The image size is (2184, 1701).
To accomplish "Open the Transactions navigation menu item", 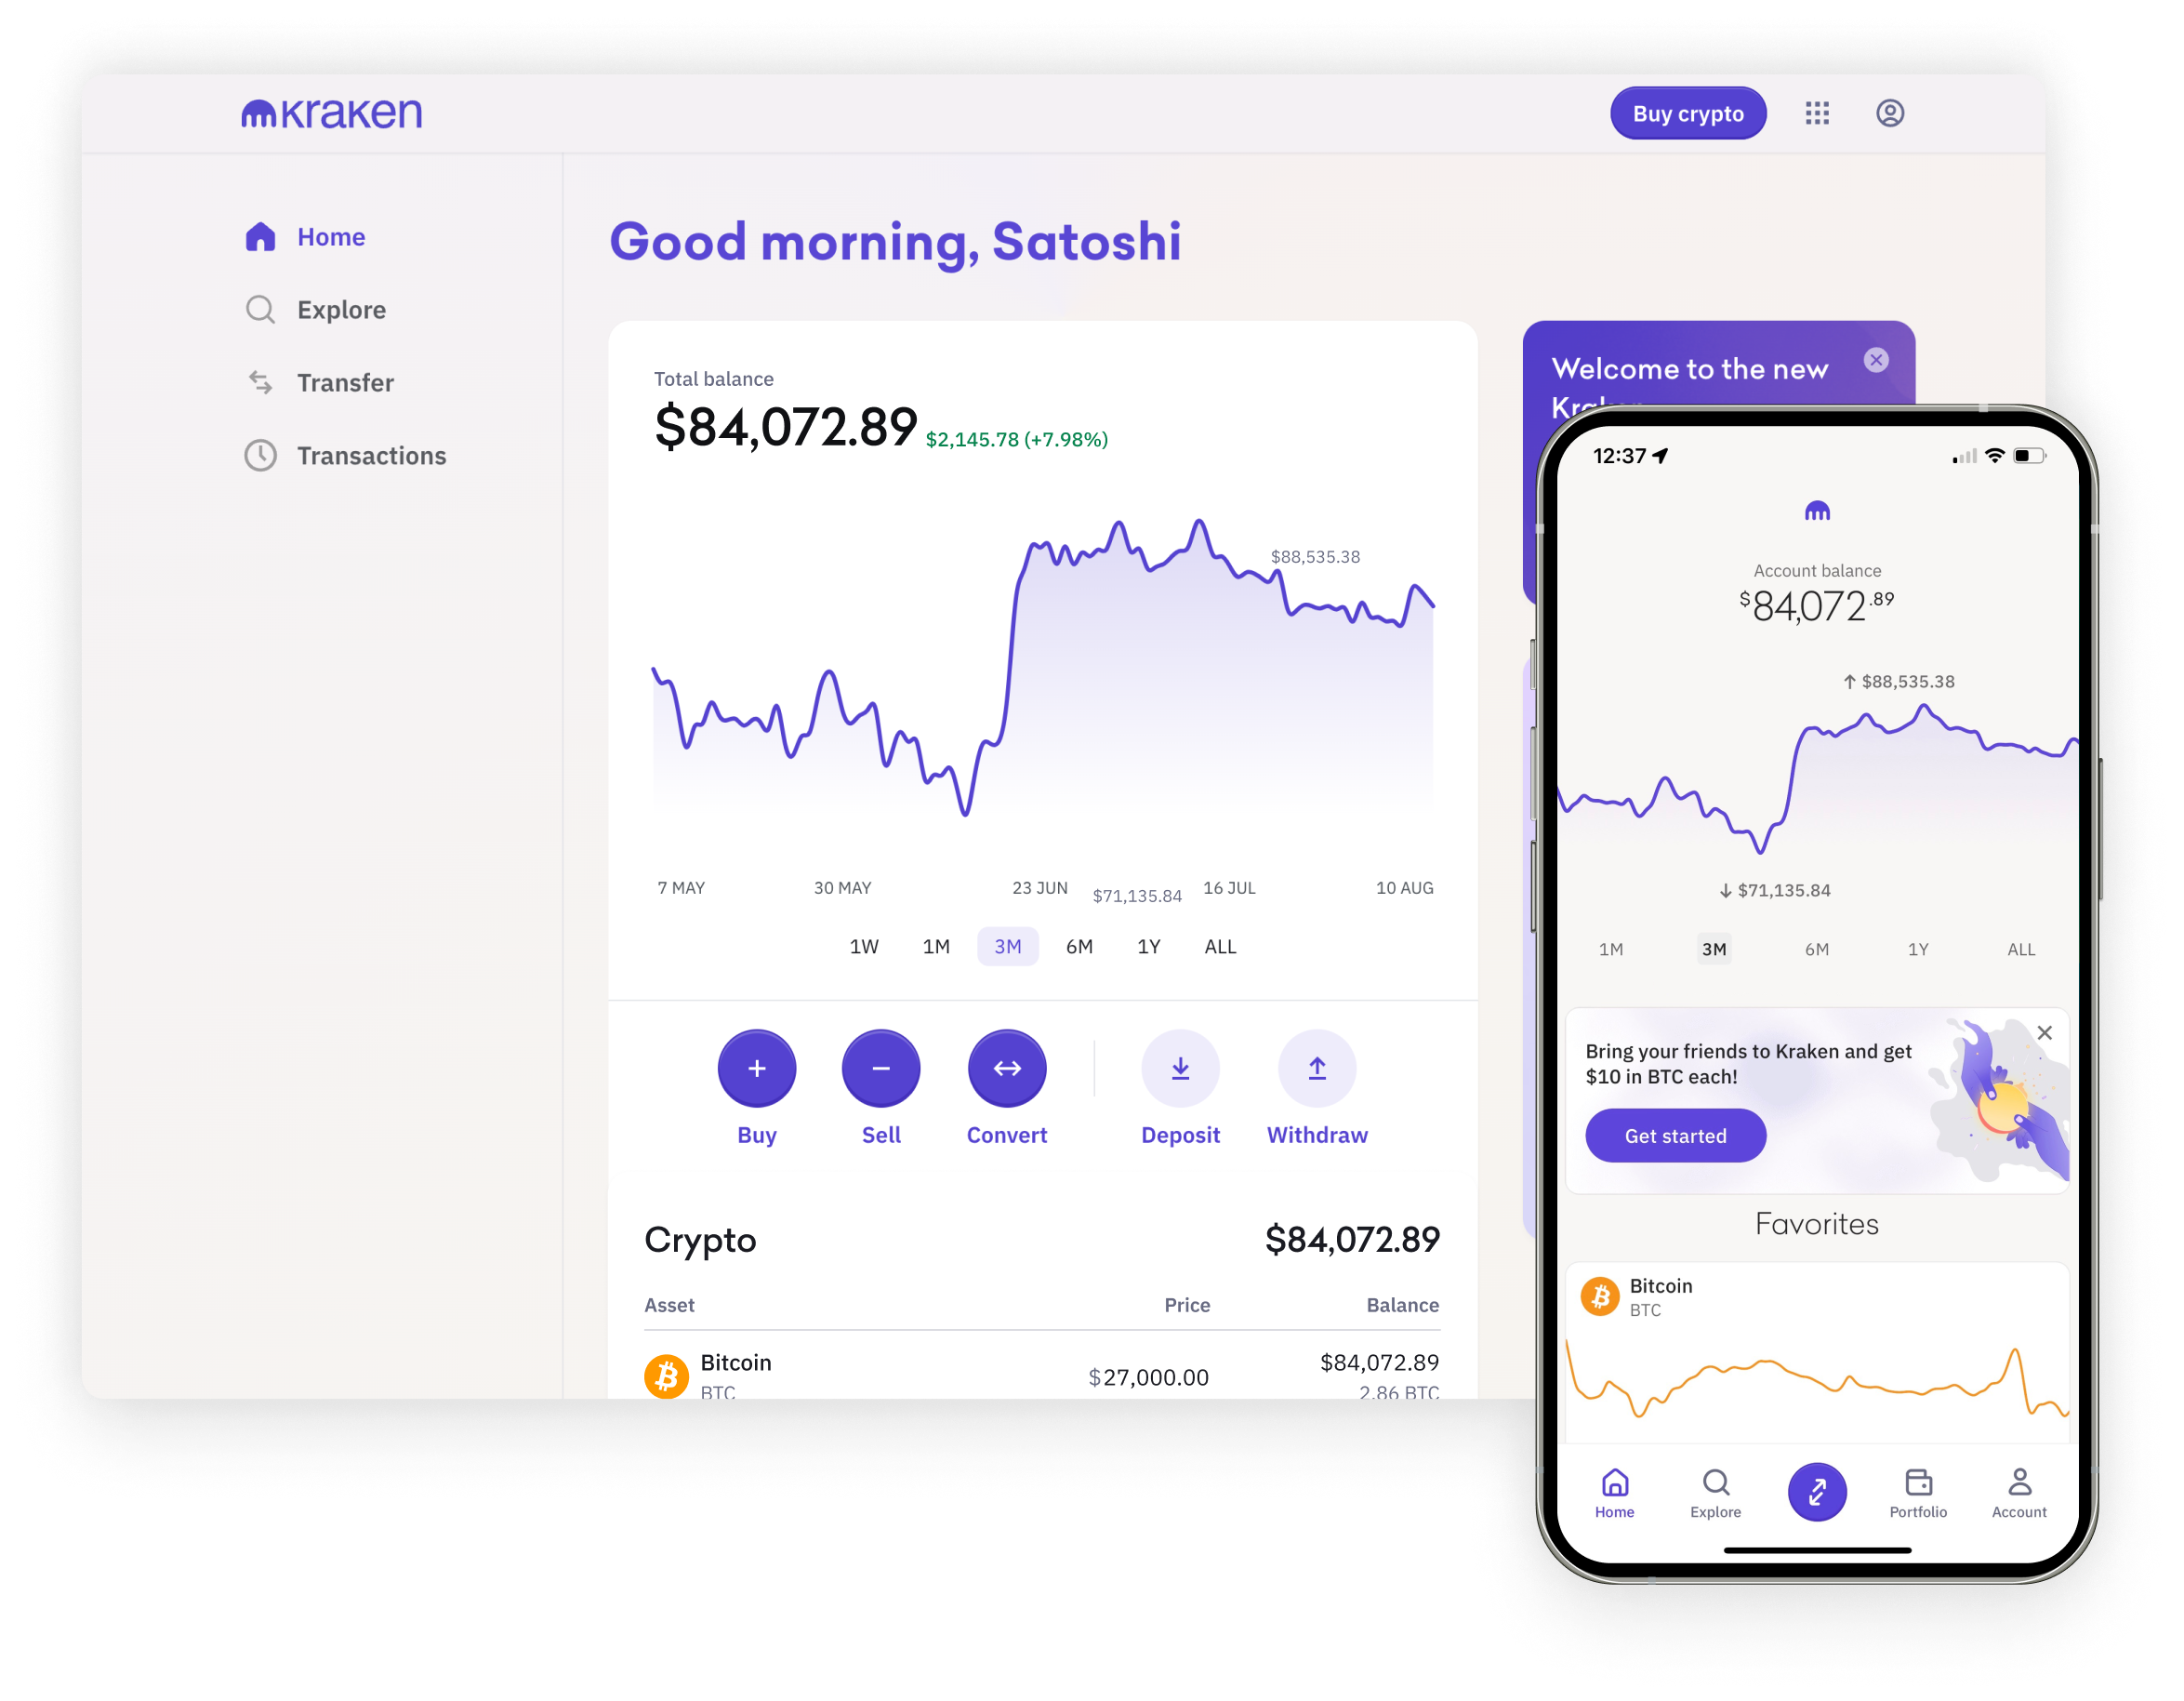I will 369,456.
